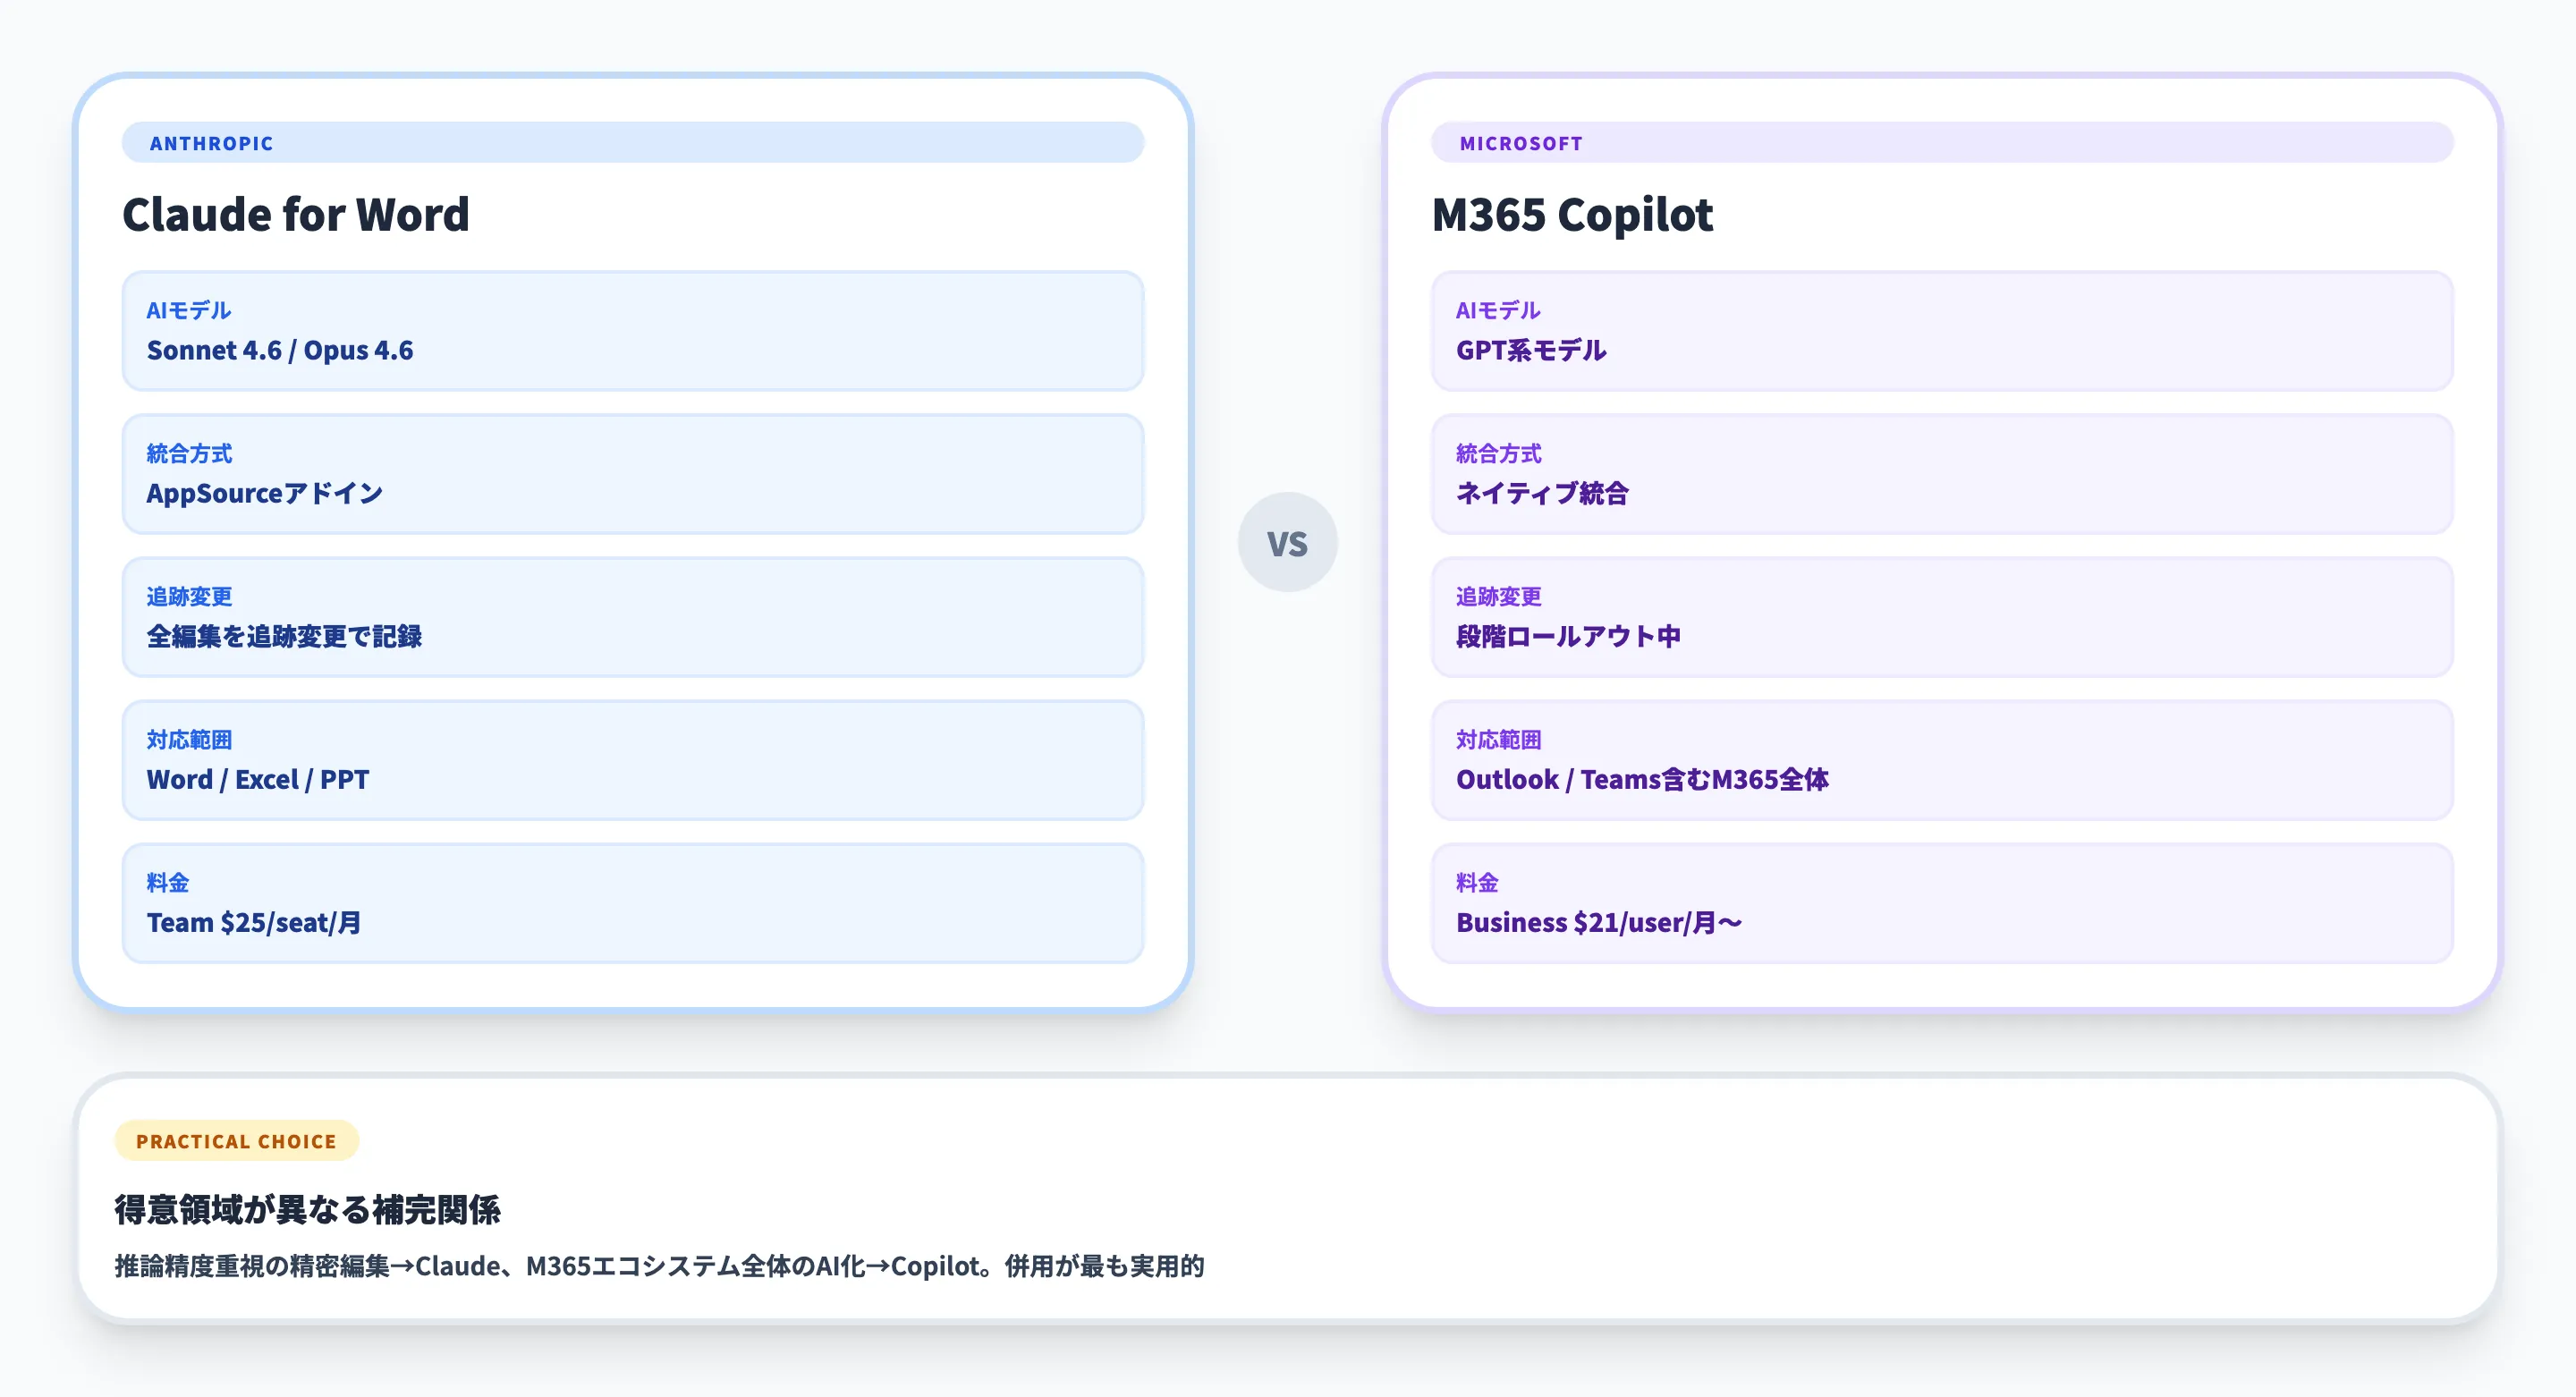Select the Claude for Word heading

click(x=296, y=214)
